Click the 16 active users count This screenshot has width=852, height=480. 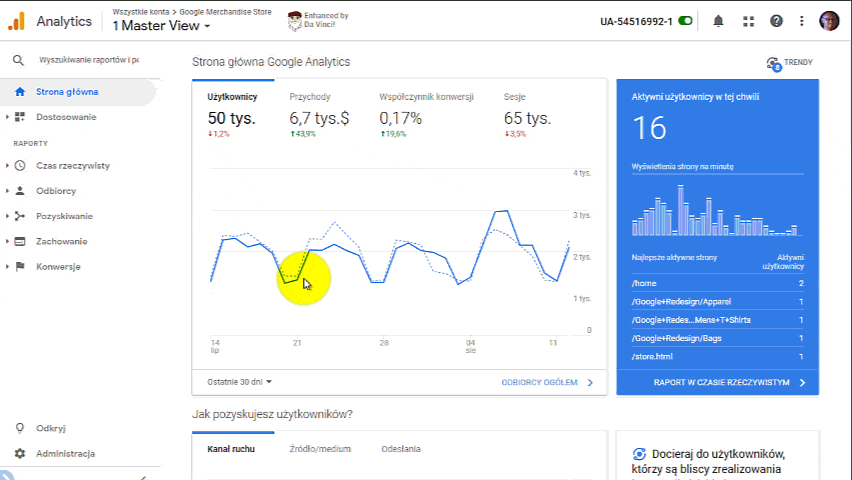[649, 128]
